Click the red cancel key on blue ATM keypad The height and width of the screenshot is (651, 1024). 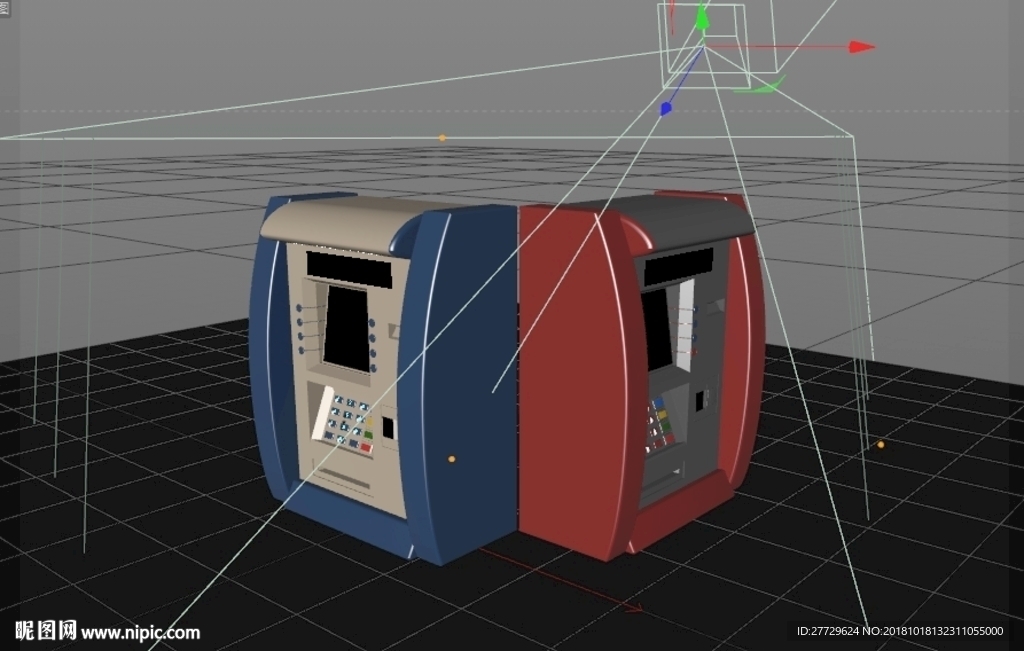tap(366, 448)
